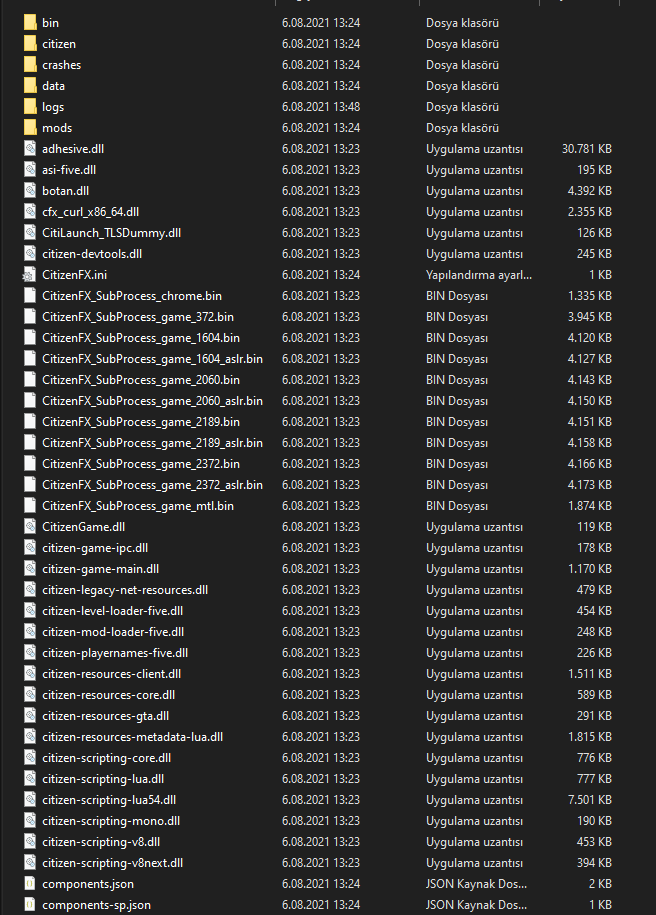Select the file name citizen-level-loader-five.dll
The width and height of the screenshot is (656, 915).
click(x=113, y=611)
